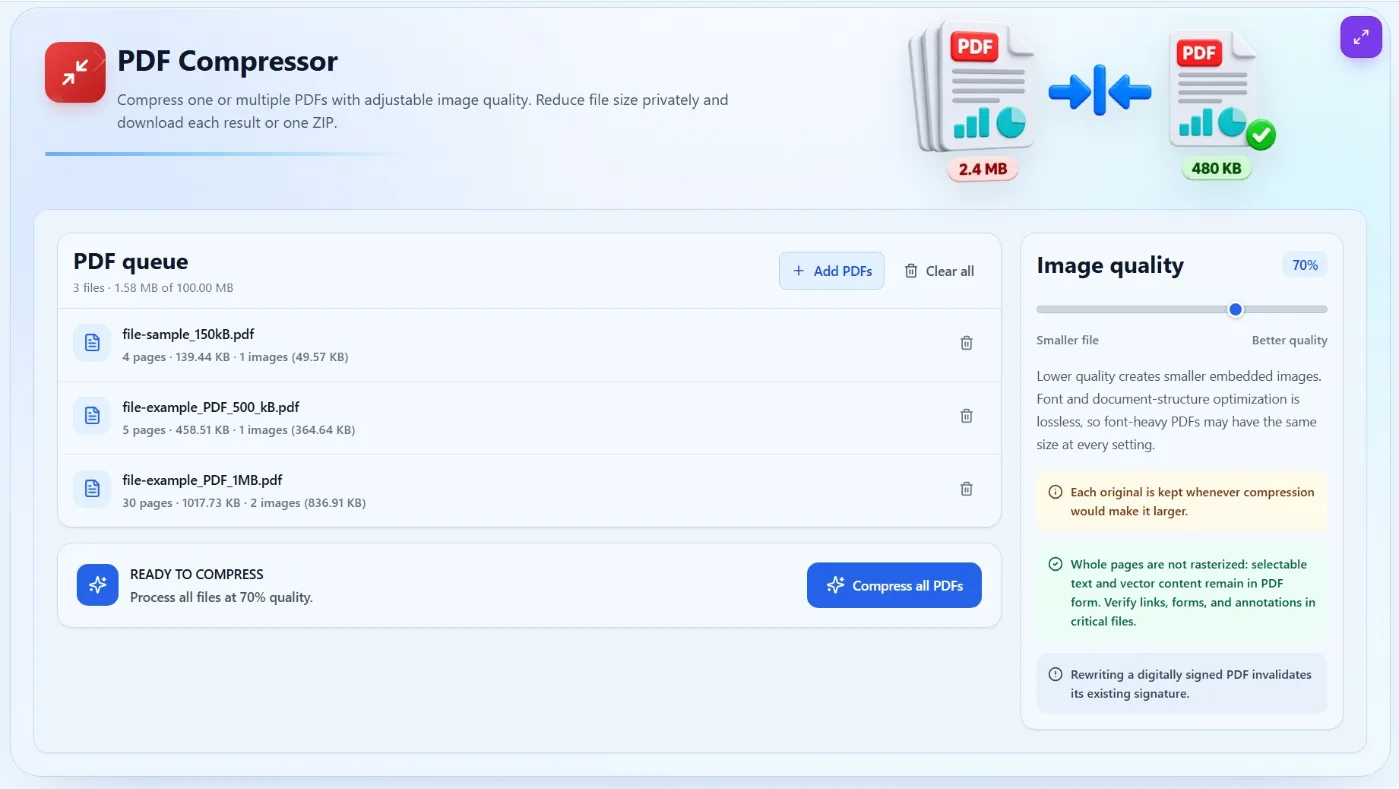Select the file-example_PDF_500_kB.pdf file name
Image resolution: width=1399 pixels, height=789 pixels.
coord(211,407)
